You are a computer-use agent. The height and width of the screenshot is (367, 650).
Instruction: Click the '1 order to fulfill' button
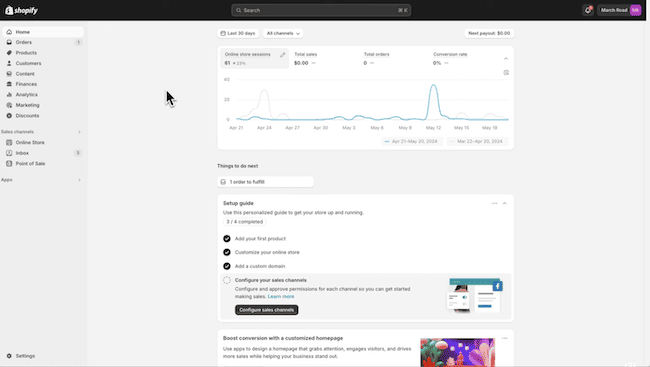265,182
